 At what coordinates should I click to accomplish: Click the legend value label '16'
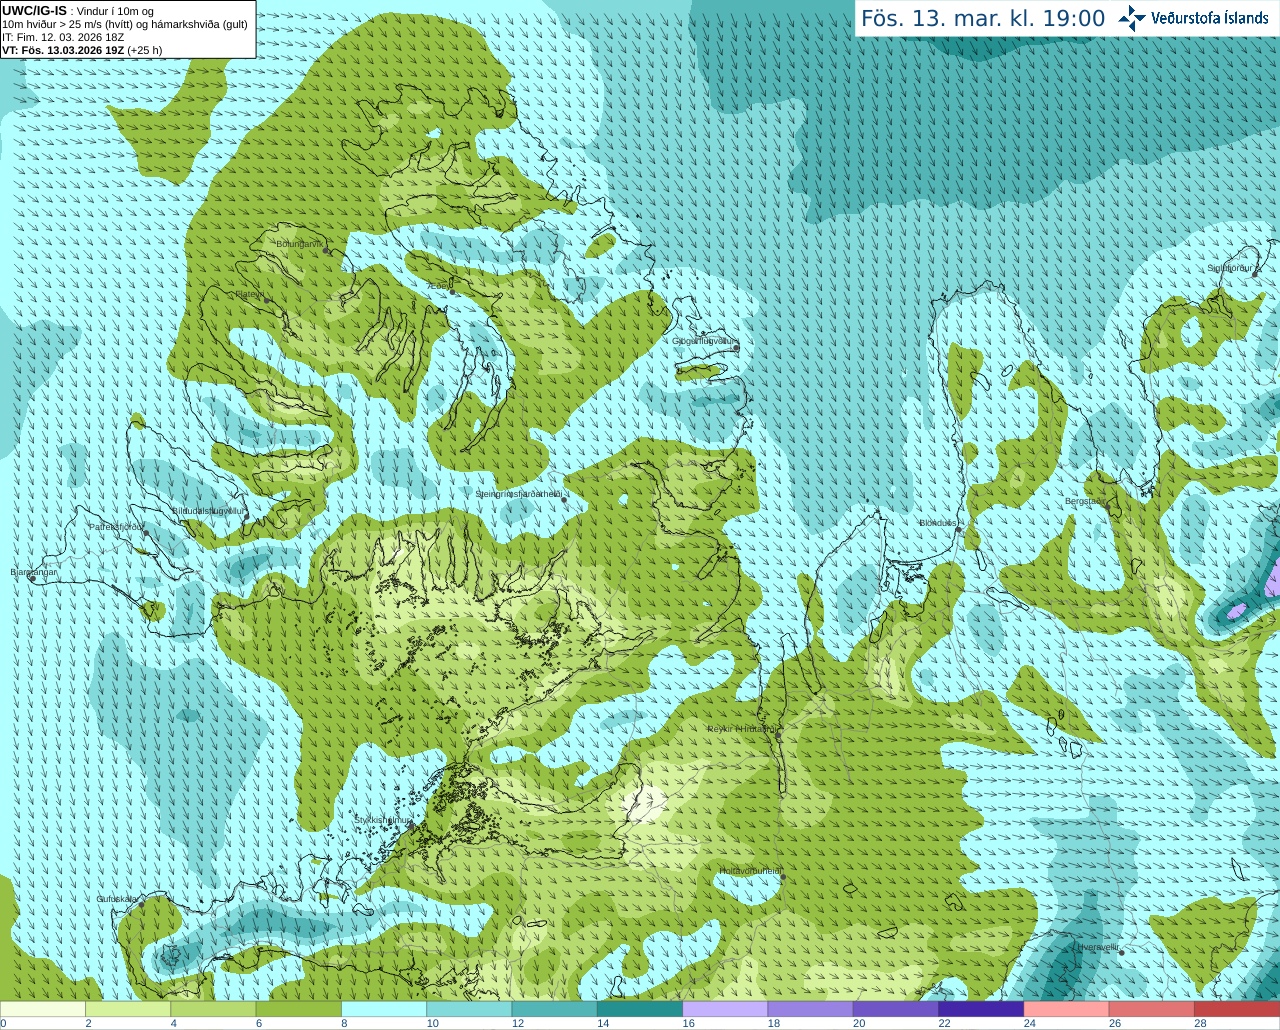(688, 1023)
